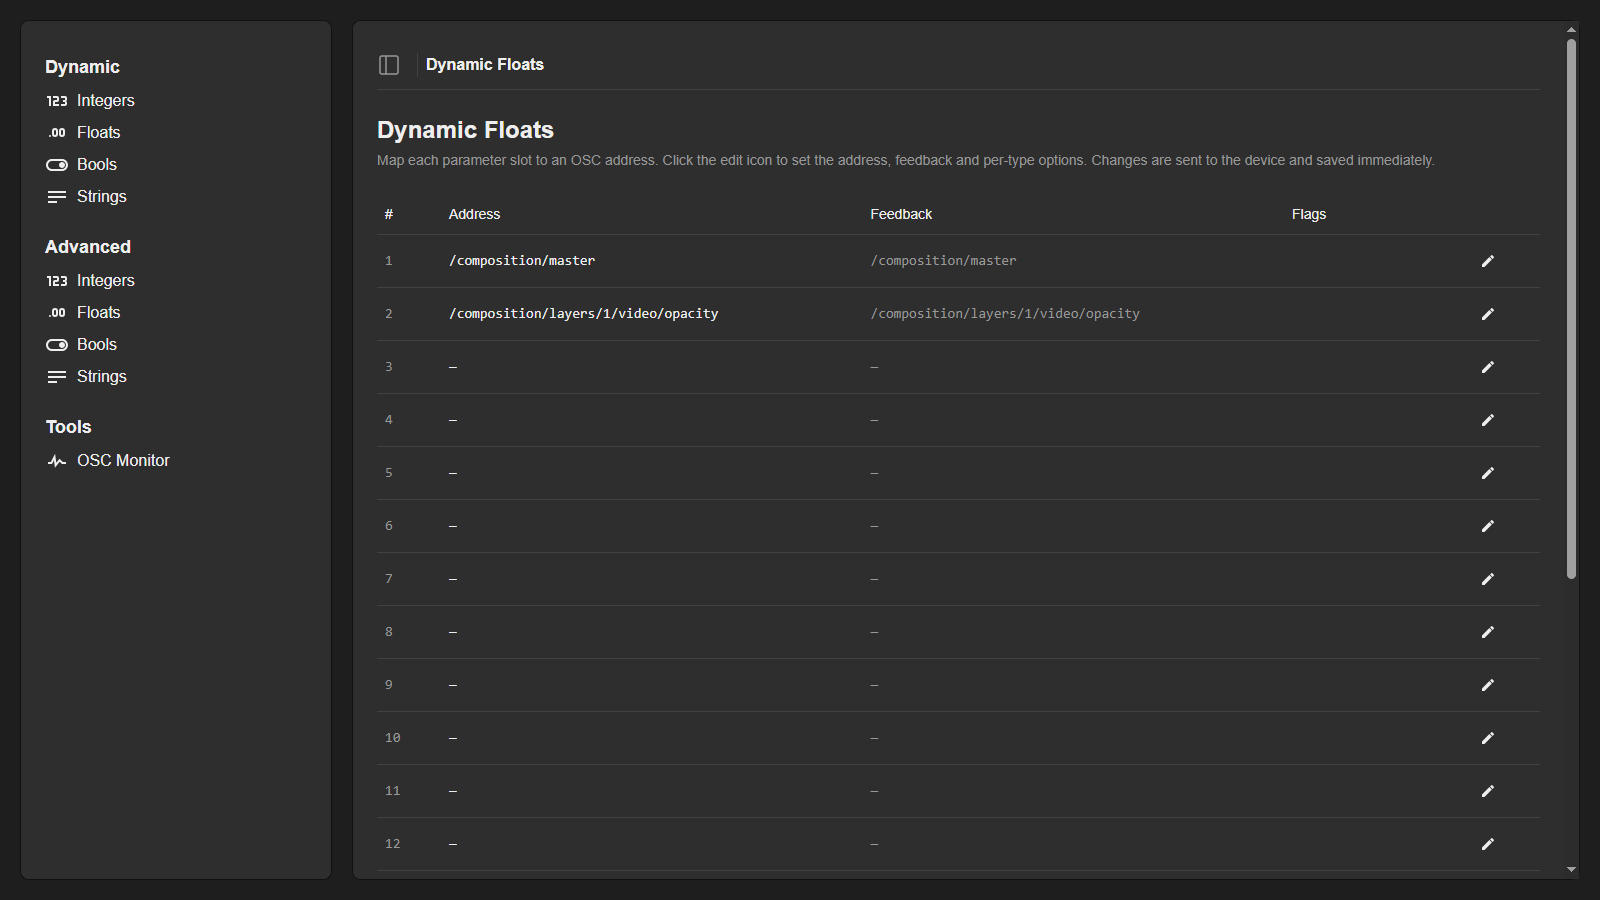Viewport: 1600px width, 900px height.
Task: Click edit pencil for slot 10
Action: [x=1488, y=738]
